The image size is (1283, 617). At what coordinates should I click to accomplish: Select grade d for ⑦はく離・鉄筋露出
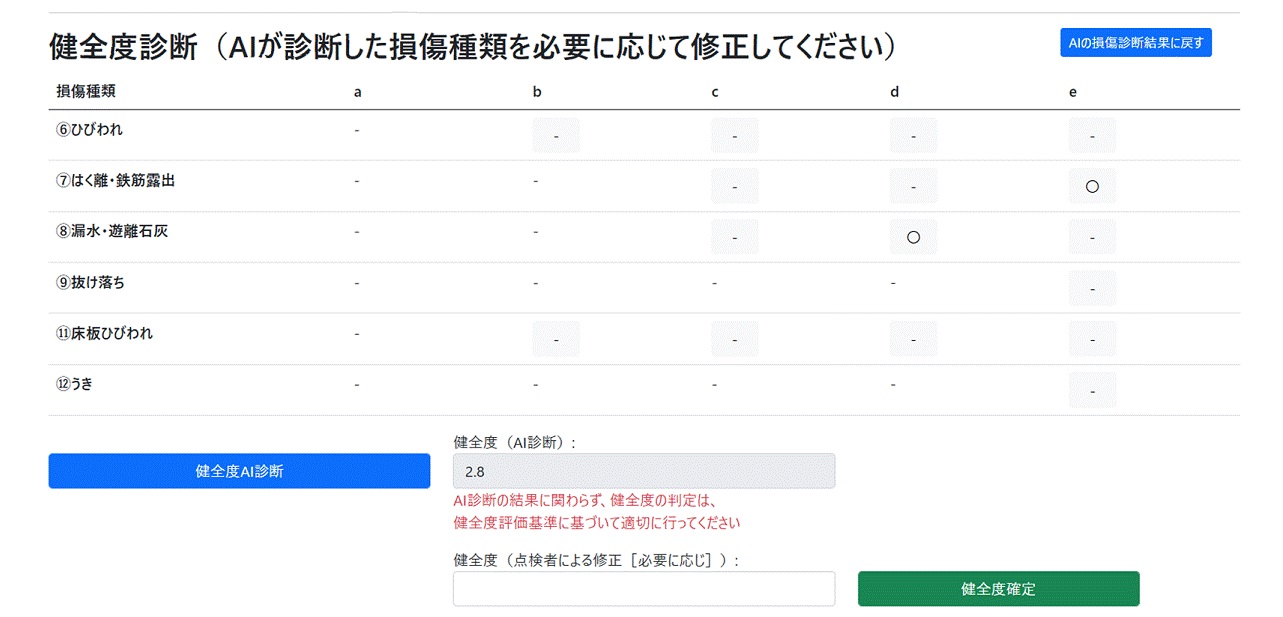(913, 186)
